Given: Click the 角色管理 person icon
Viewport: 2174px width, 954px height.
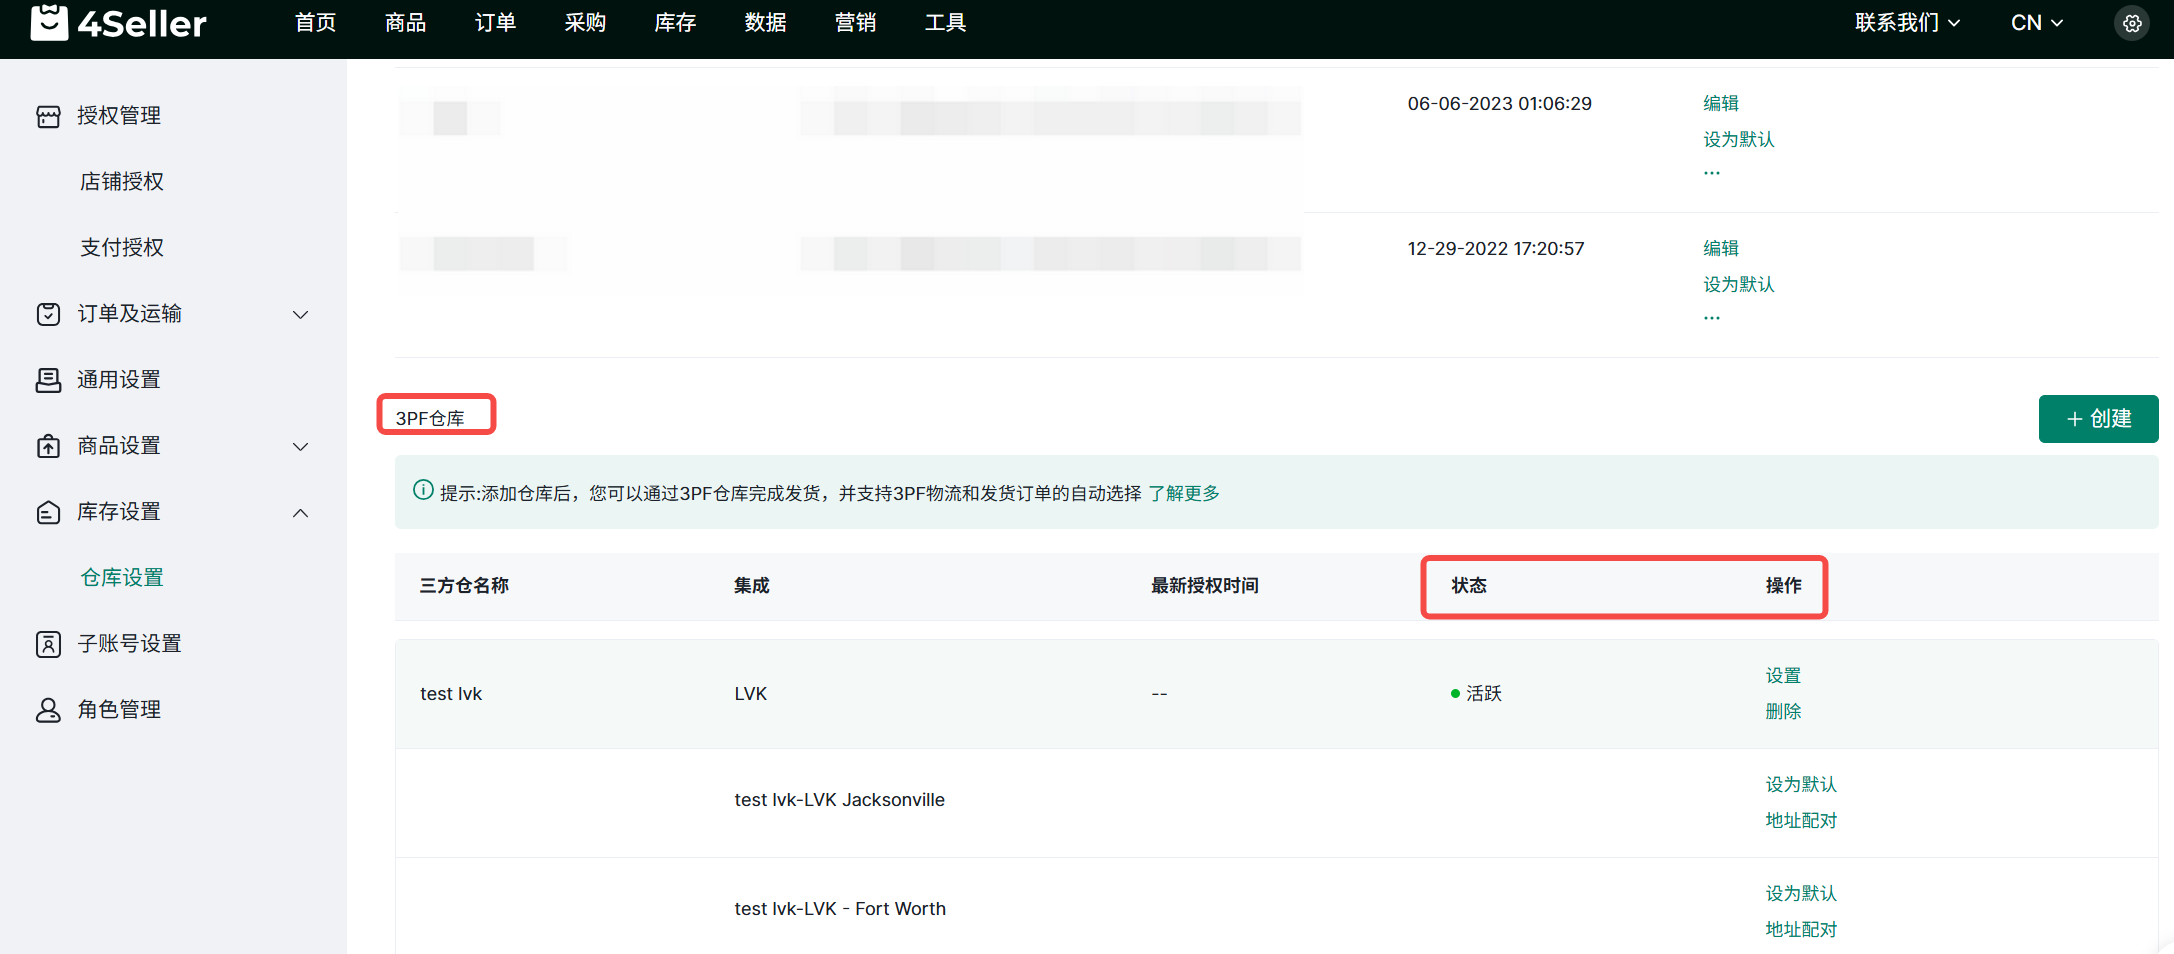Looking at the screenshot, I should tap(48, 710).
